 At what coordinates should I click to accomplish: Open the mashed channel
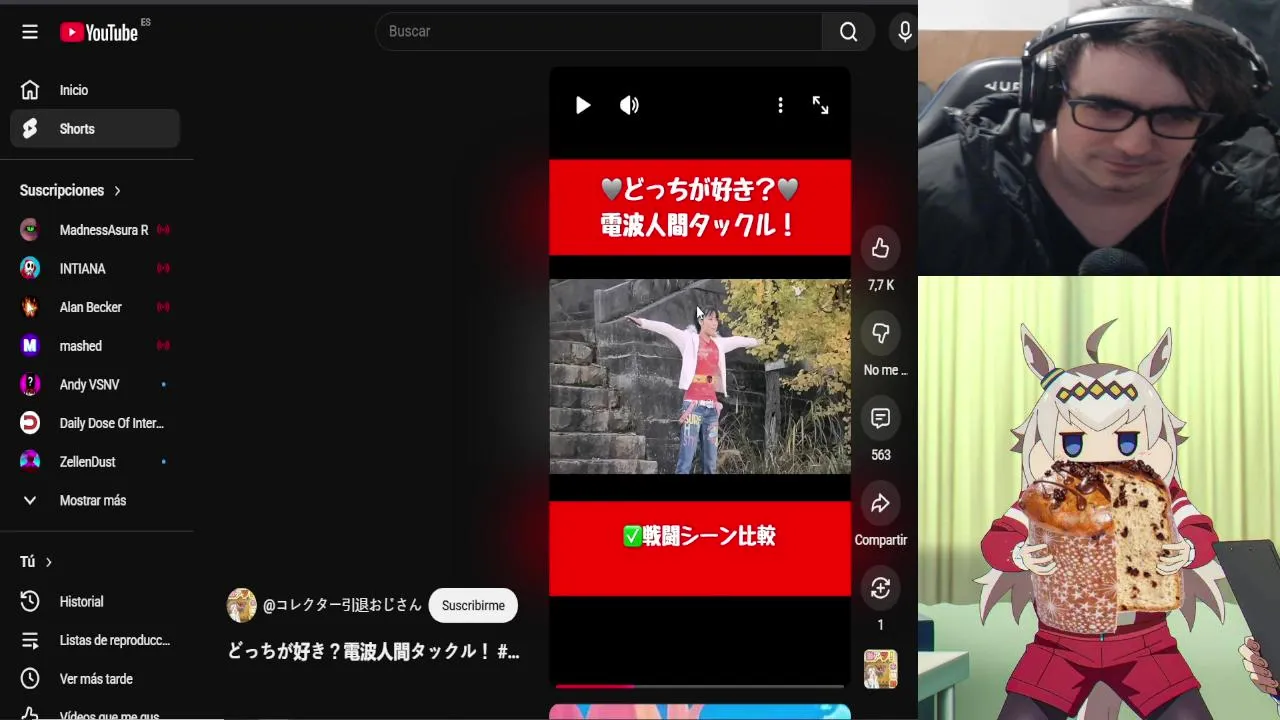coord(95,346)
